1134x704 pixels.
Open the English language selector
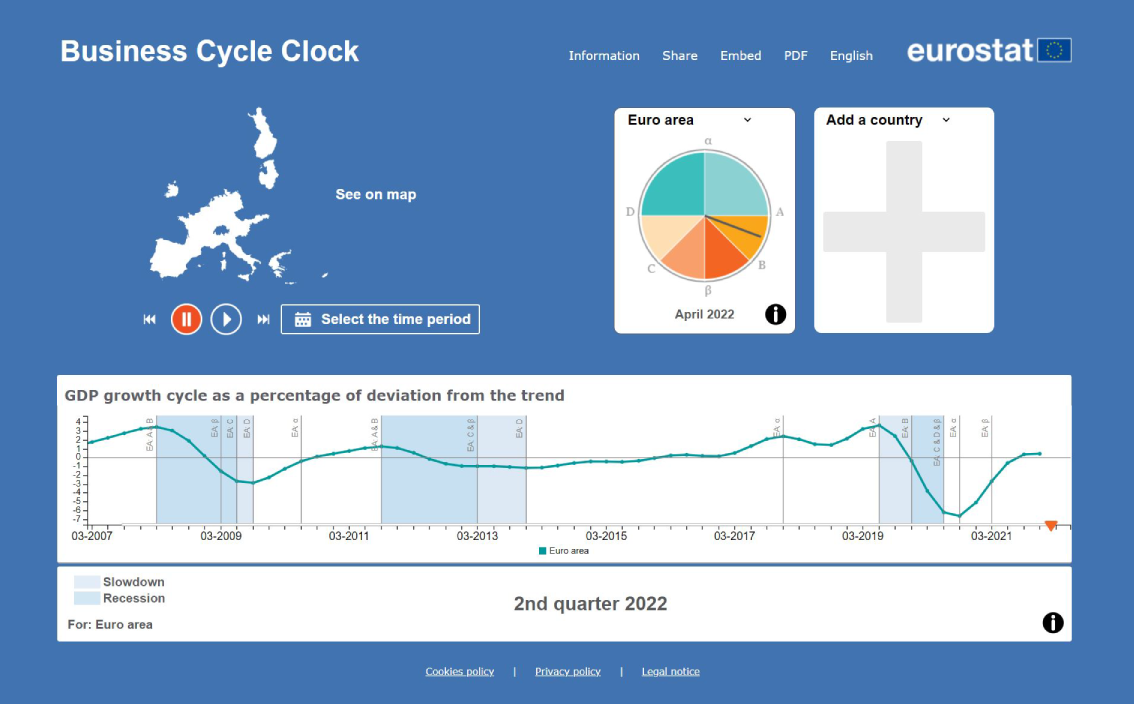[x=851, y=56]
